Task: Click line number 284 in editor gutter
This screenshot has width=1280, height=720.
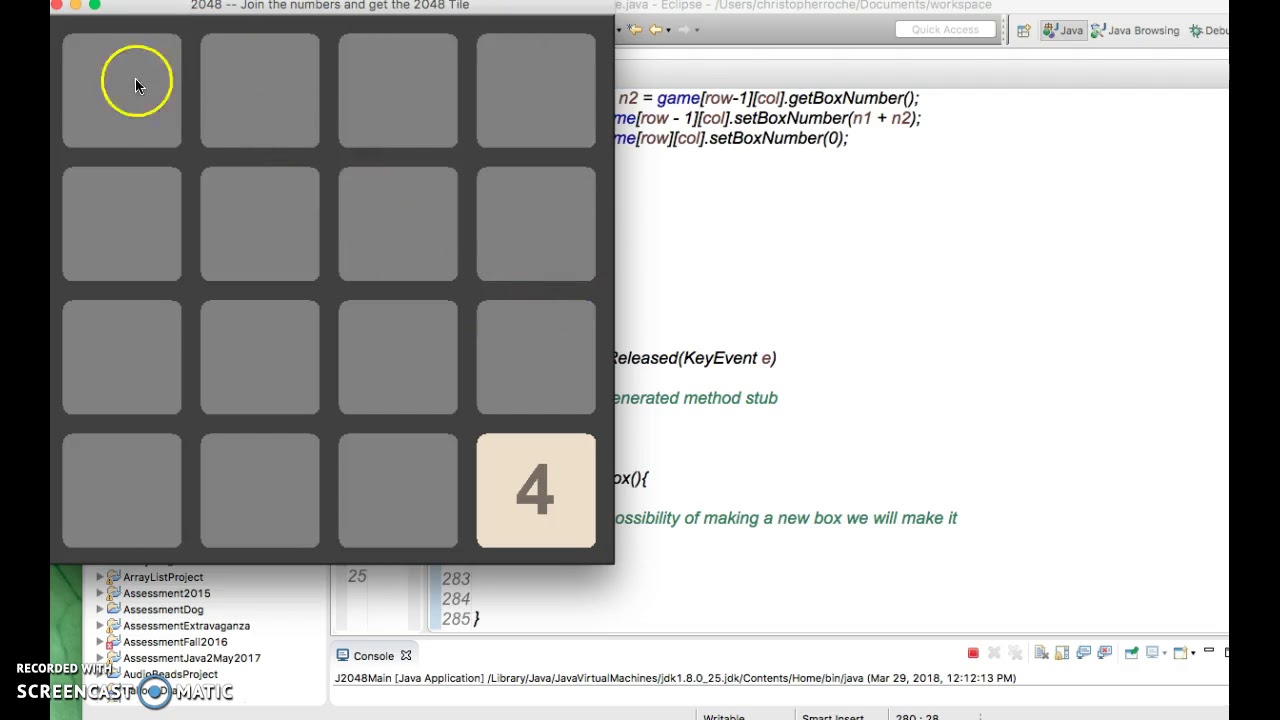Action: point(456,599)
